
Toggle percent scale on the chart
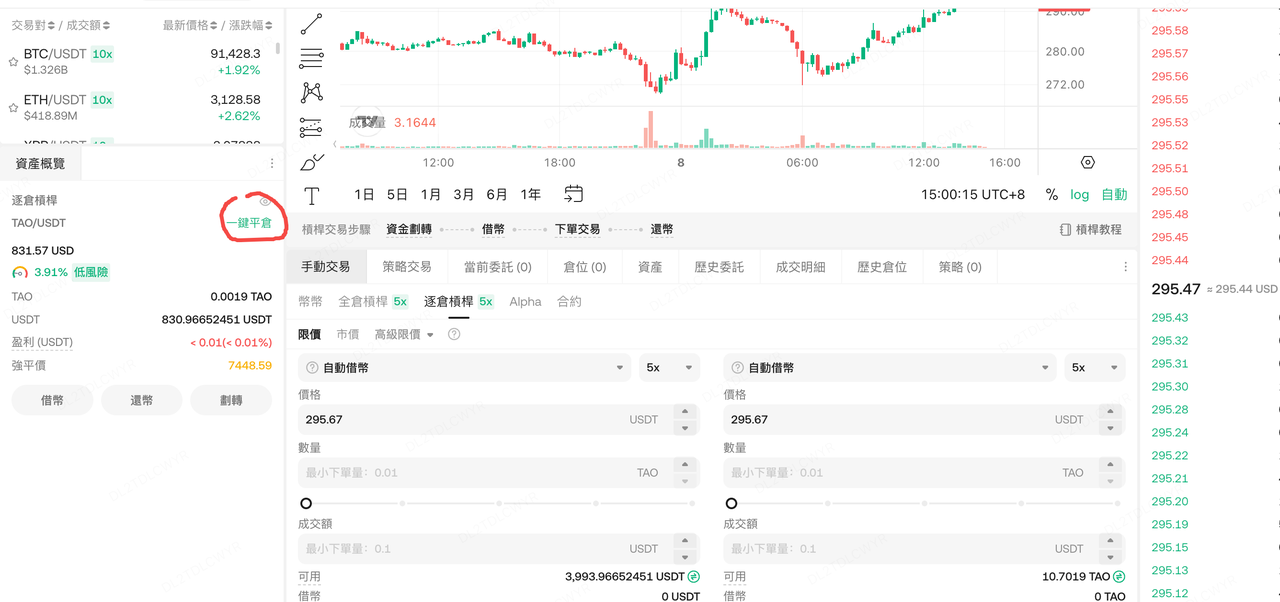pyautogui.click(x=1051, y=195)
